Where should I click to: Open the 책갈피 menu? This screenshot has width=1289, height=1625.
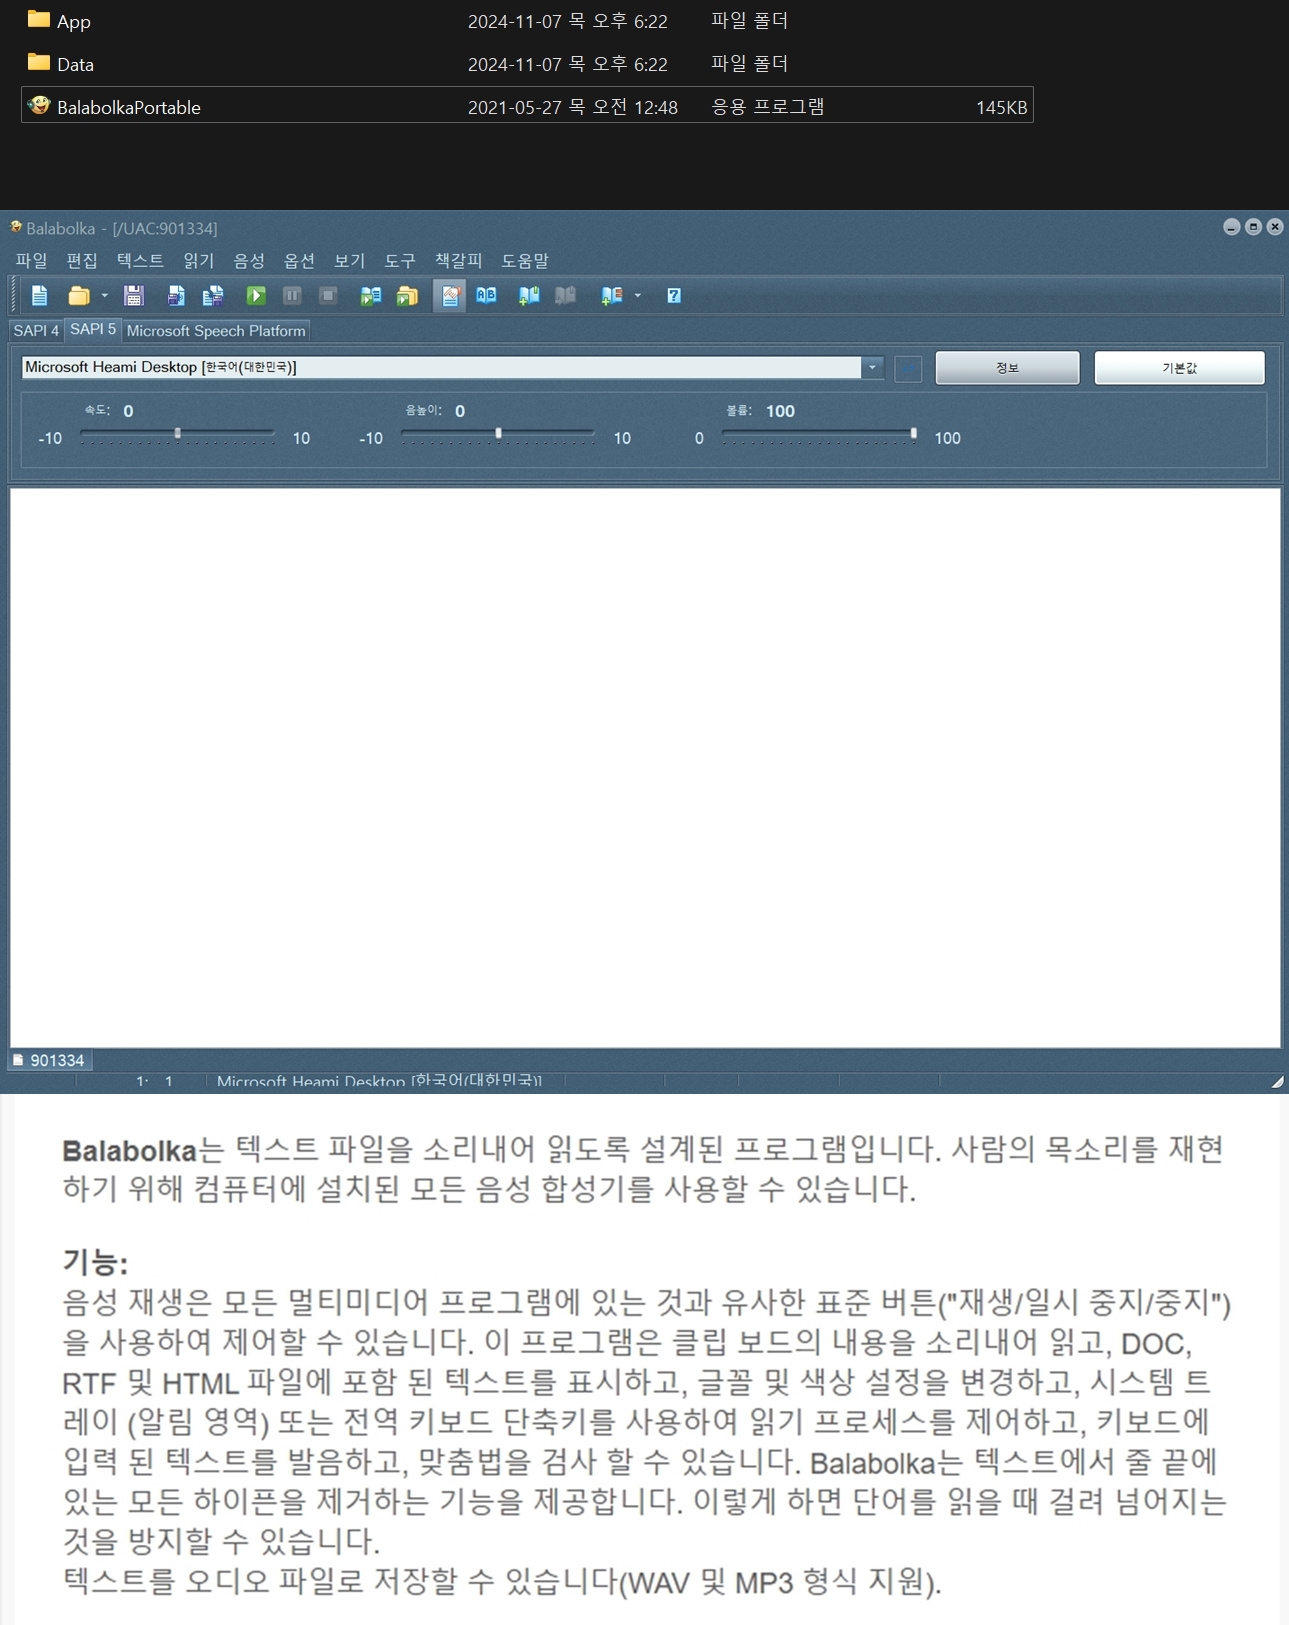click(x=458, y=261)
